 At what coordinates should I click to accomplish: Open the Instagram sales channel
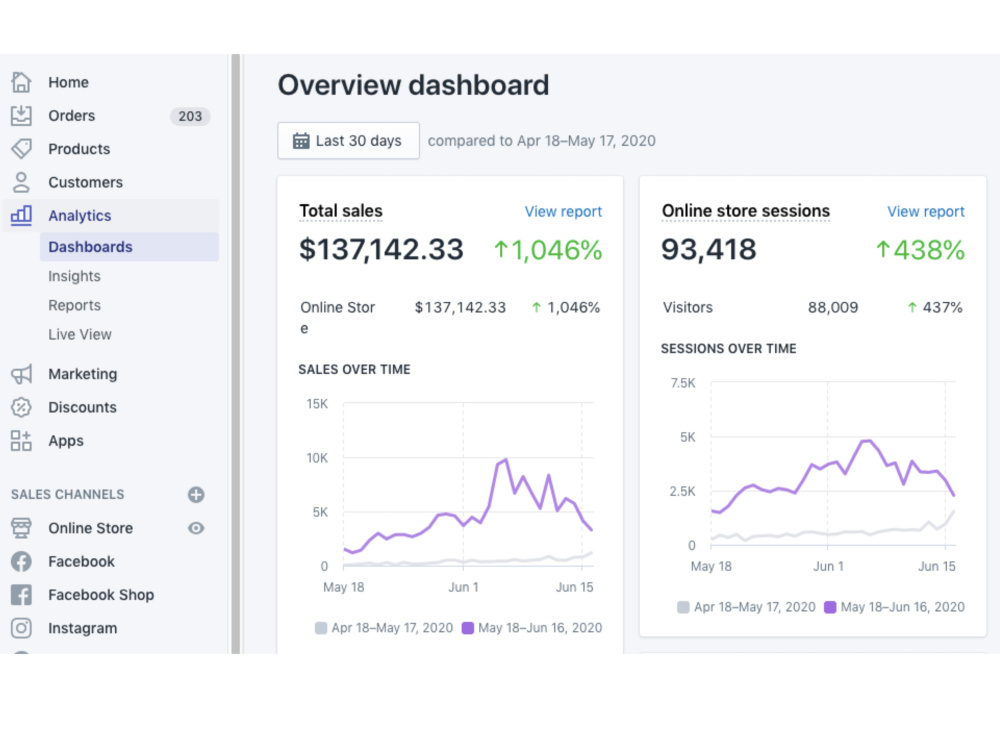[x=83, y=628]
